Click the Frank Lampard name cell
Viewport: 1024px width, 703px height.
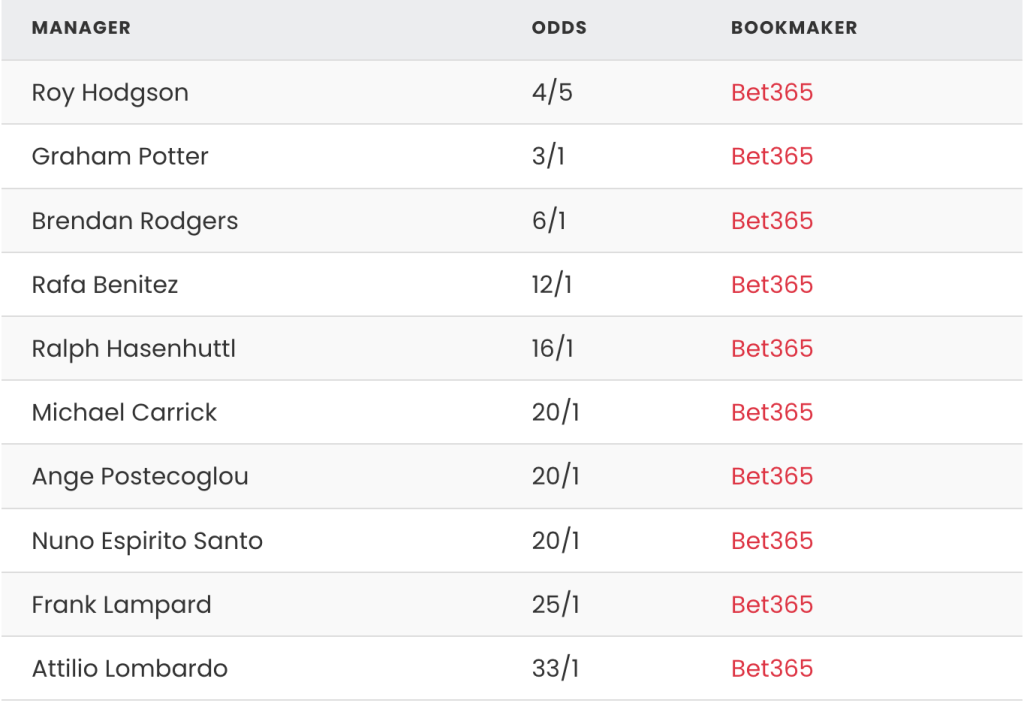pos(121,605)
